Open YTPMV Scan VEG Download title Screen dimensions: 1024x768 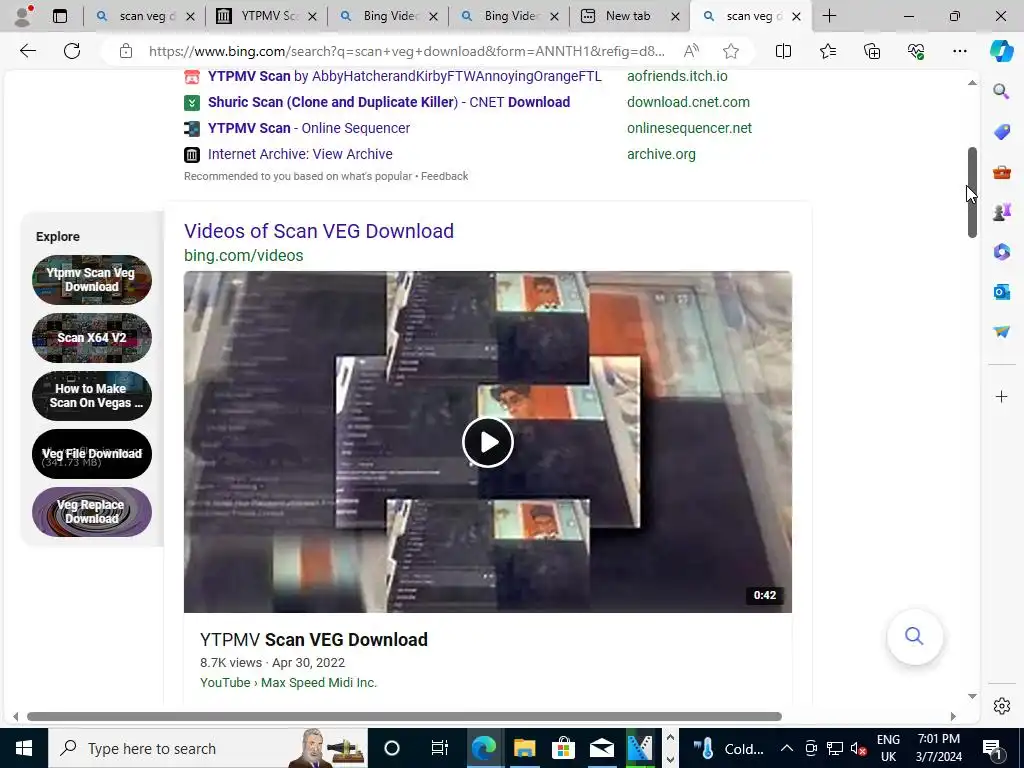[x=313, y=639]
